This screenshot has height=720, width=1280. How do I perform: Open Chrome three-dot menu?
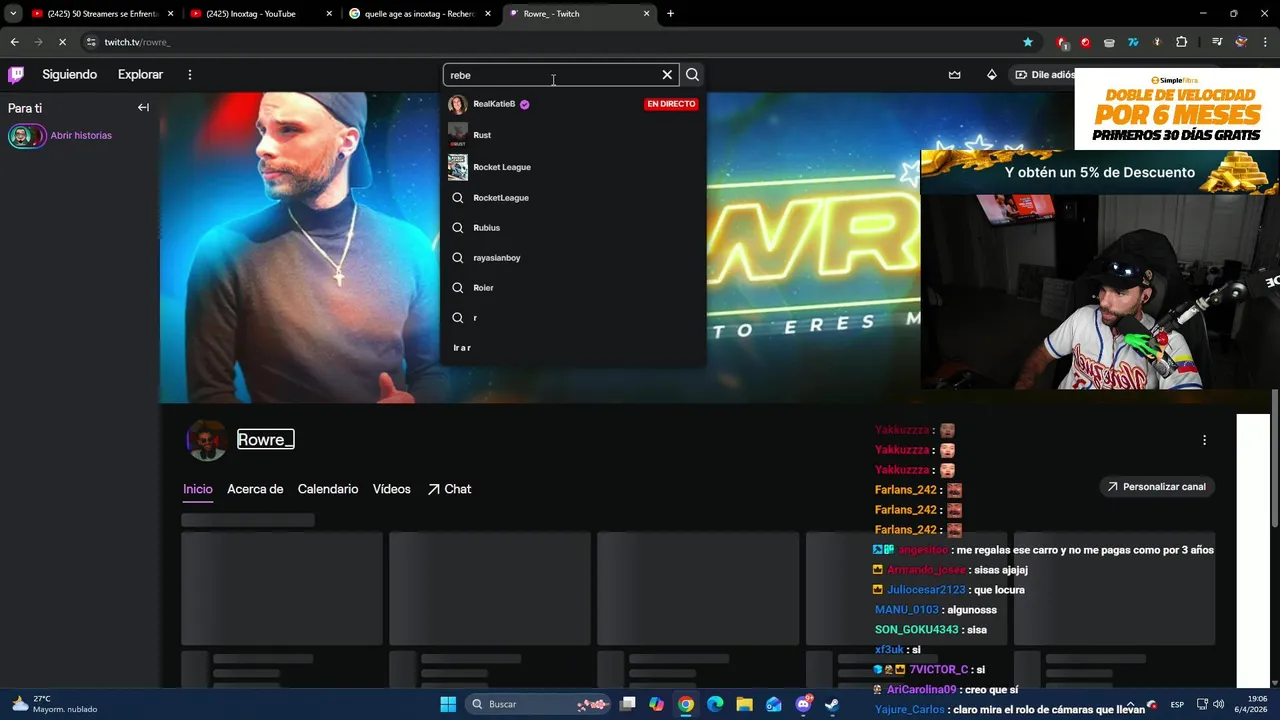(1265, 42)
